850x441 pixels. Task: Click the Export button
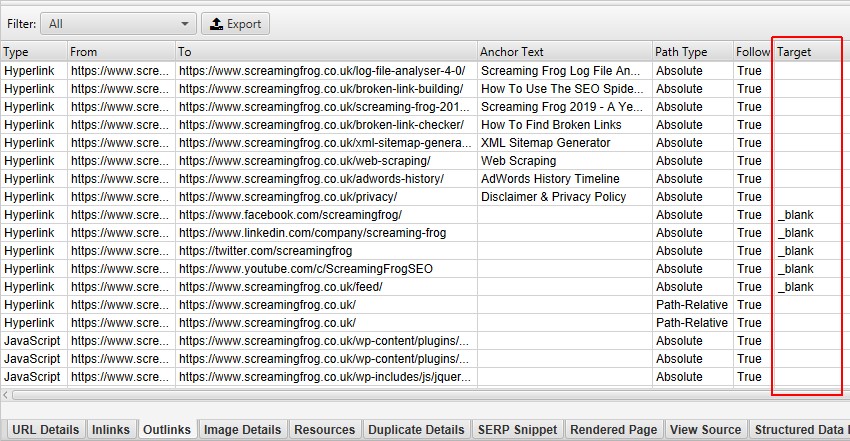(x=235, y=24)
